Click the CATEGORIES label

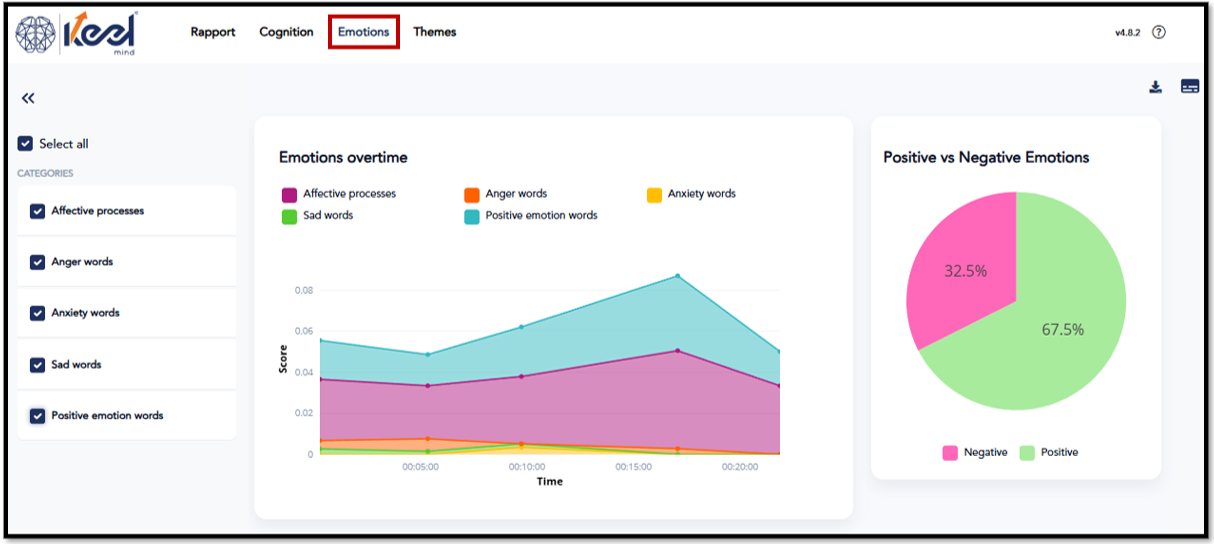[x=45, y=174]
